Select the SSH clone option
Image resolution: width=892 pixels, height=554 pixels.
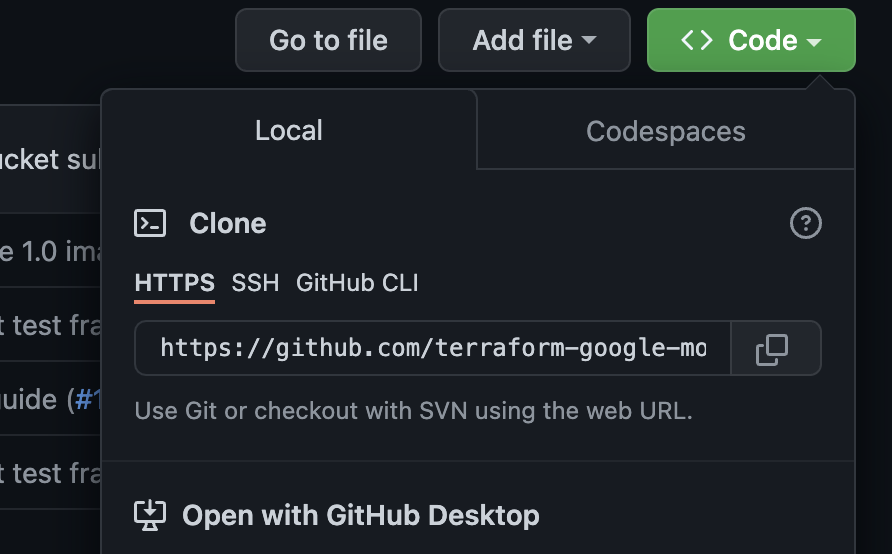(255, 283)
